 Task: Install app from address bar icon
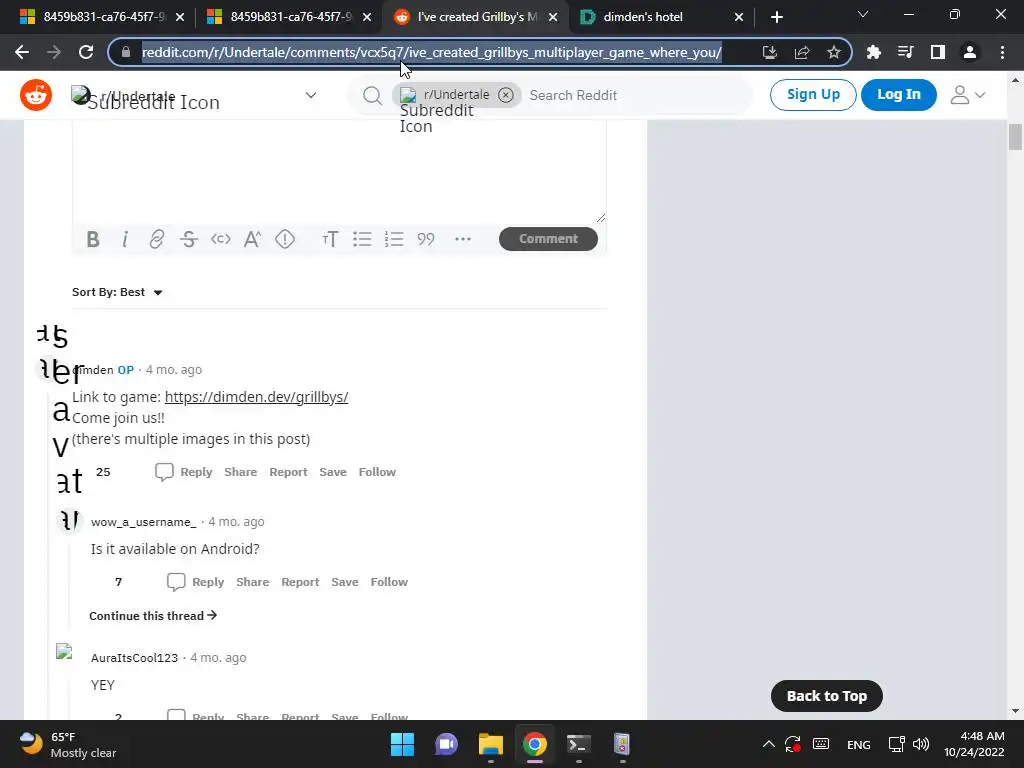click(770, 52)
